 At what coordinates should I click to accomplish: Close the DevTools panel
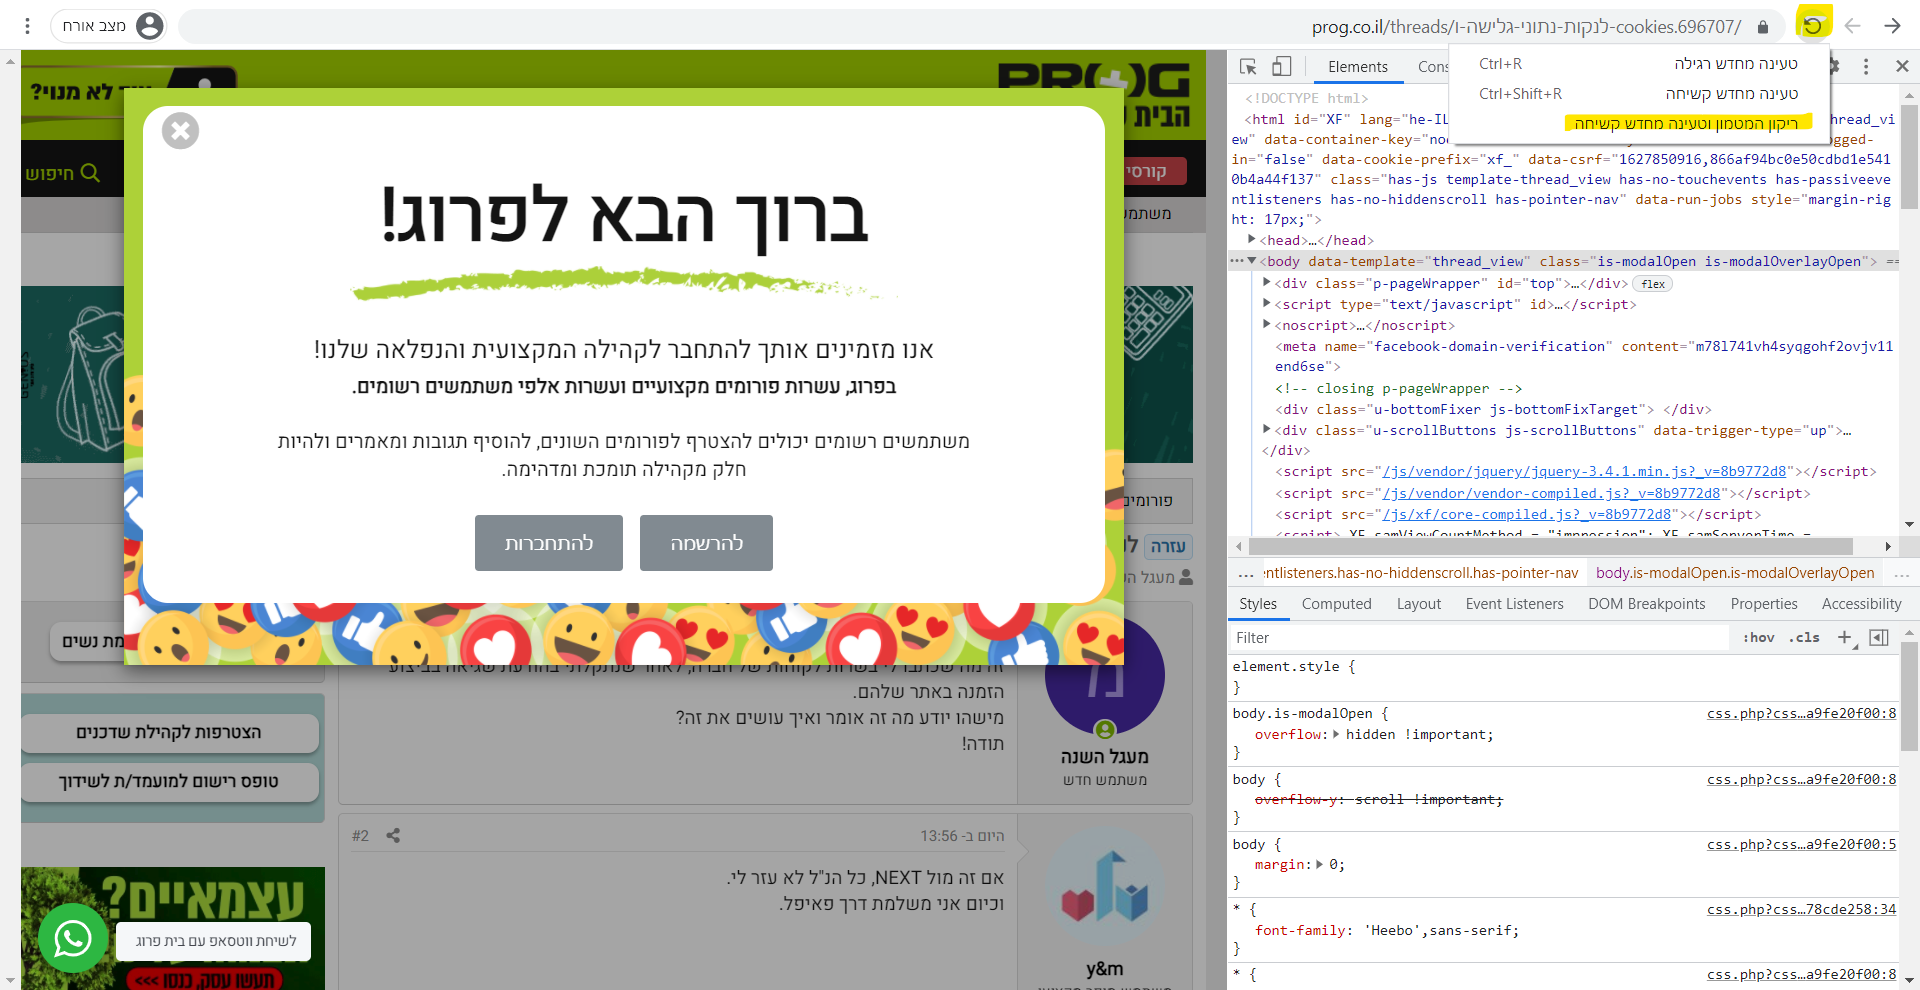(1901, 67)
